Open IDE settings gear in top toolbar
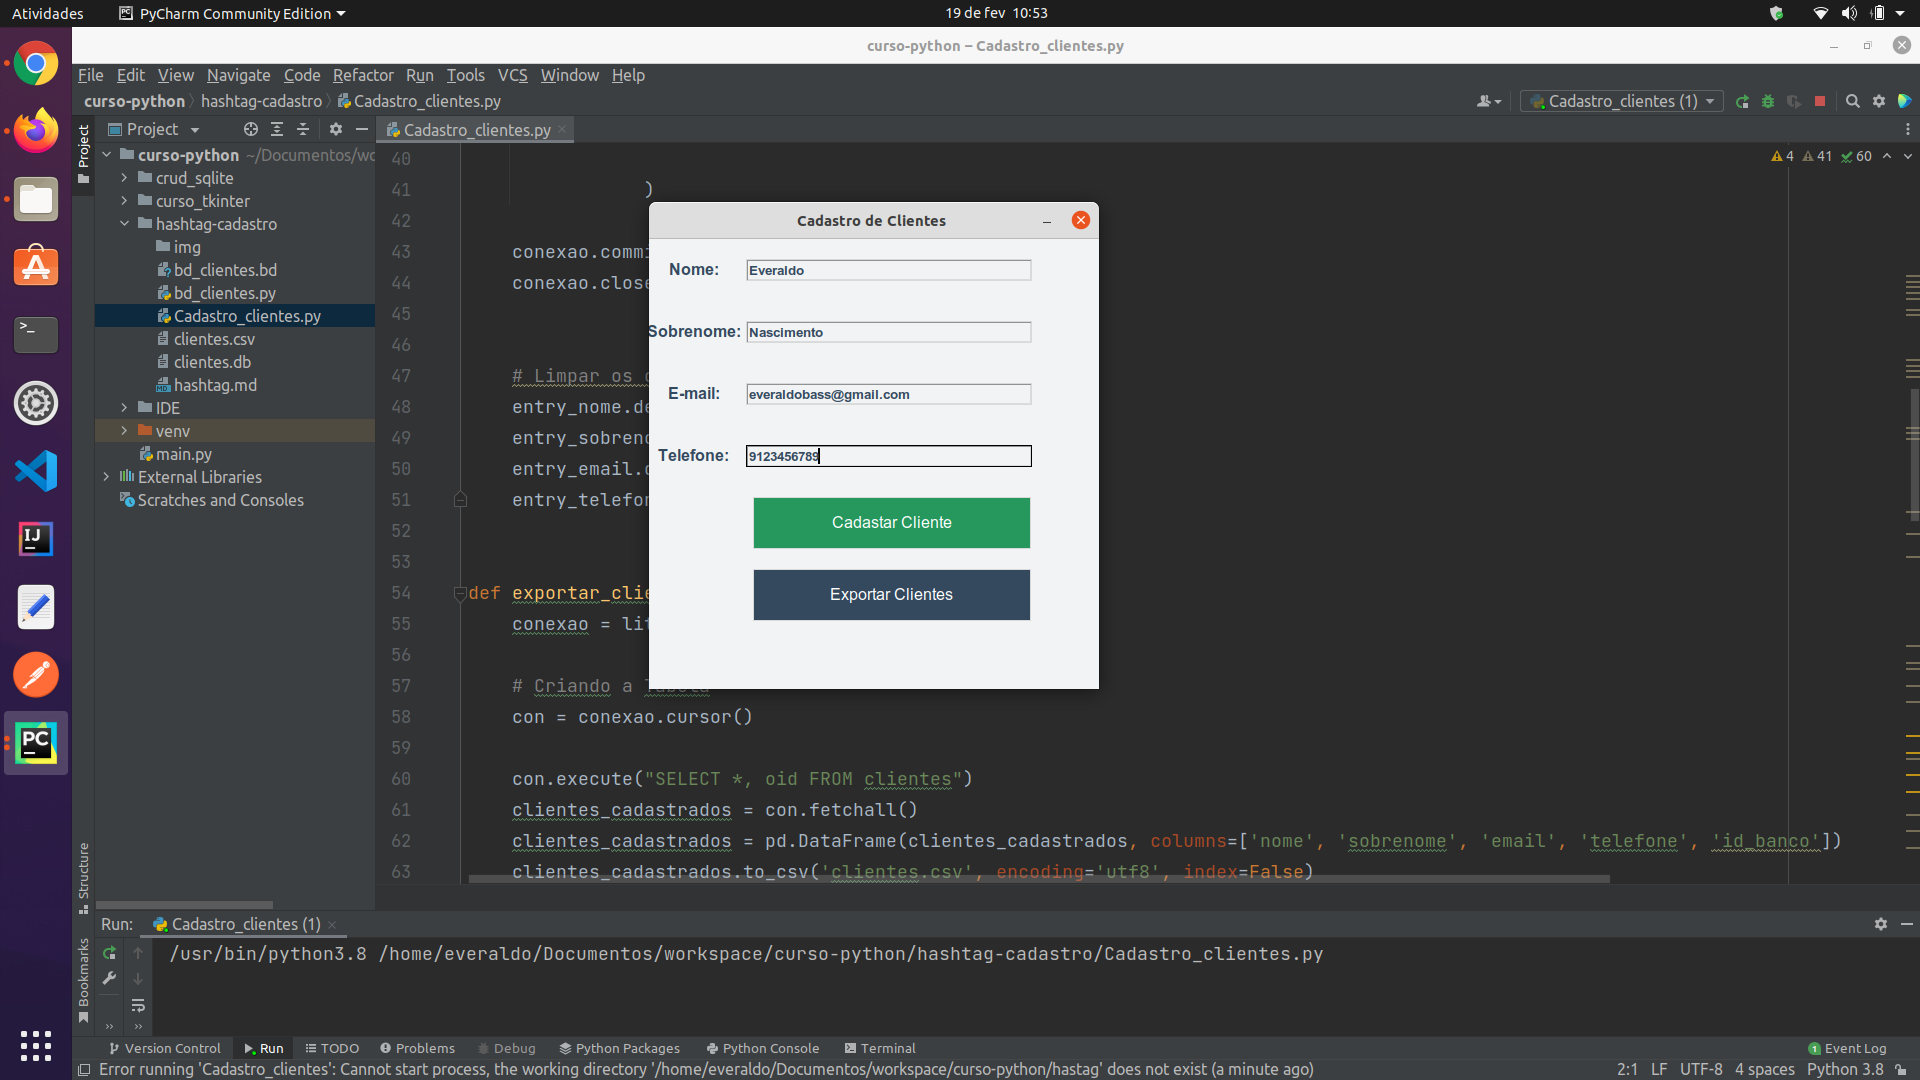The width and height of the screenshot is (1920, 1080). point(1879,101)
